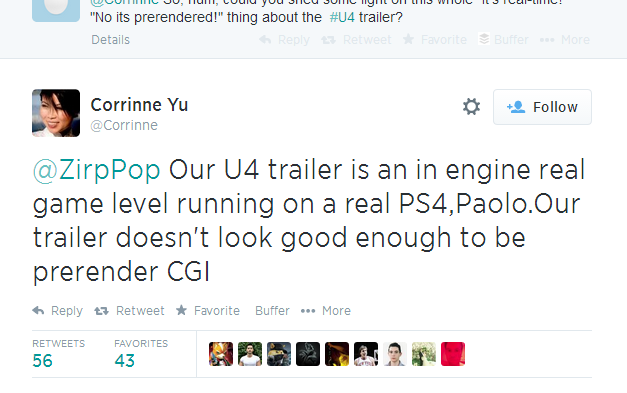Favorite the top faded tweet
Image resolution: width=627 pixels, height=393 pixels.
(x=435, y=39)
